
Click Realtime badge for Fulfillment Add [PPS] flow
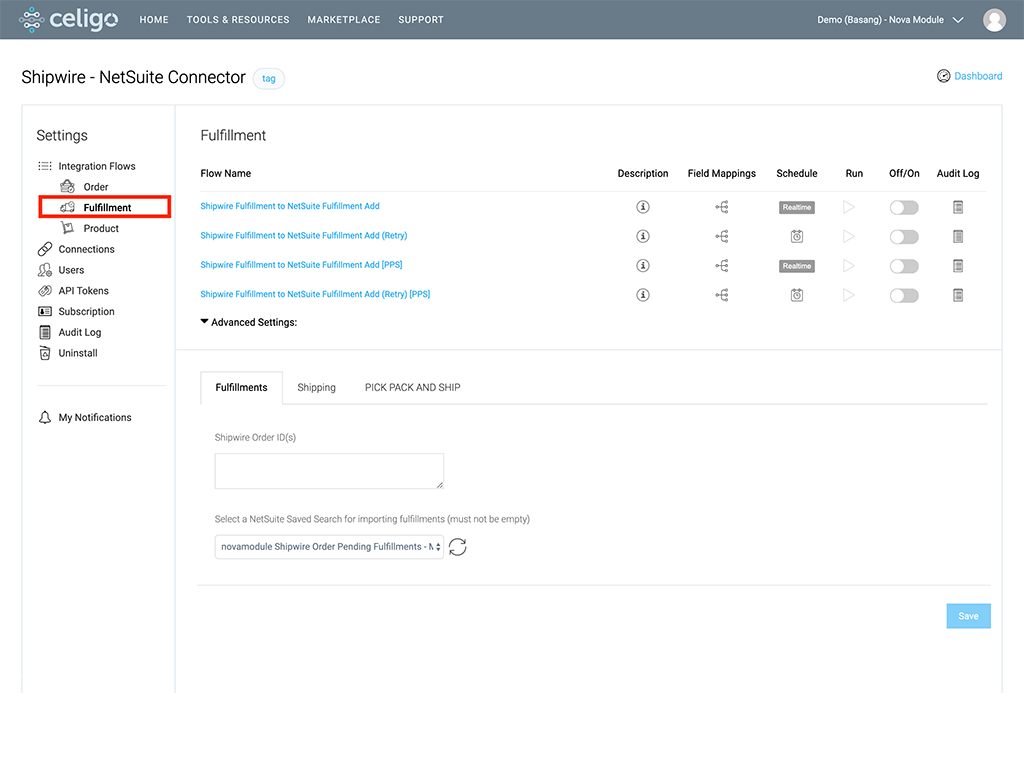click(x=797, y=266)
